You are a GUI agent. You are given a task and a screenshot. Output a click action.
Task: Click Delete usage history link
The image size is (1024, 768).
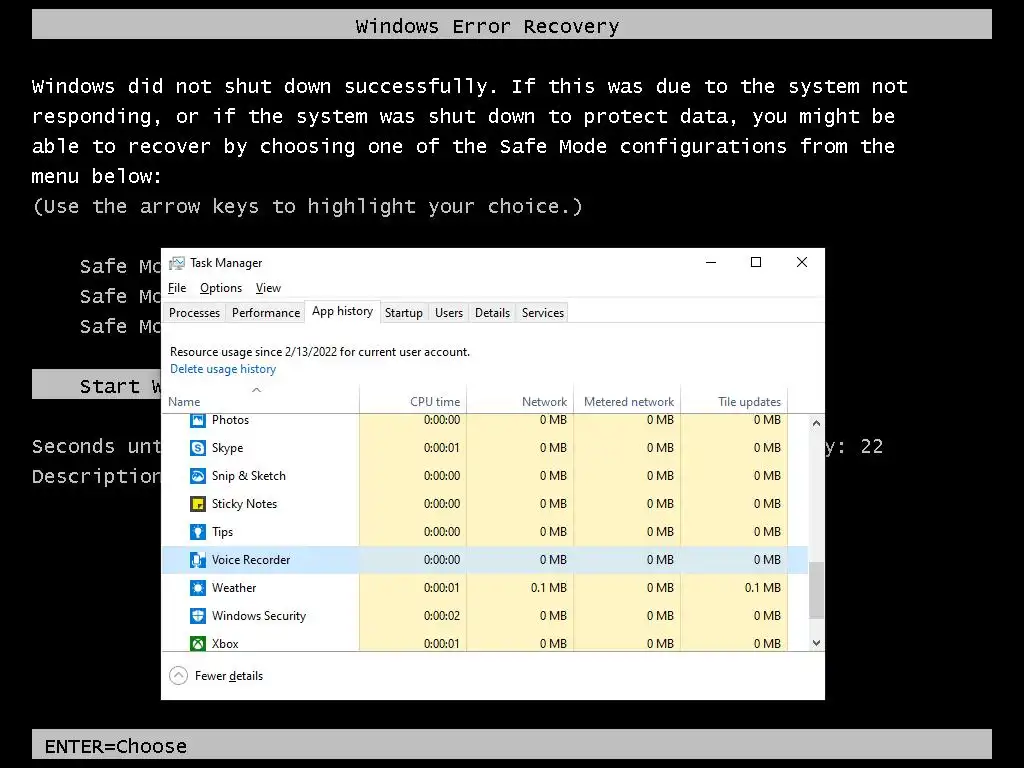pyautogui.click(x=223, y=369)
